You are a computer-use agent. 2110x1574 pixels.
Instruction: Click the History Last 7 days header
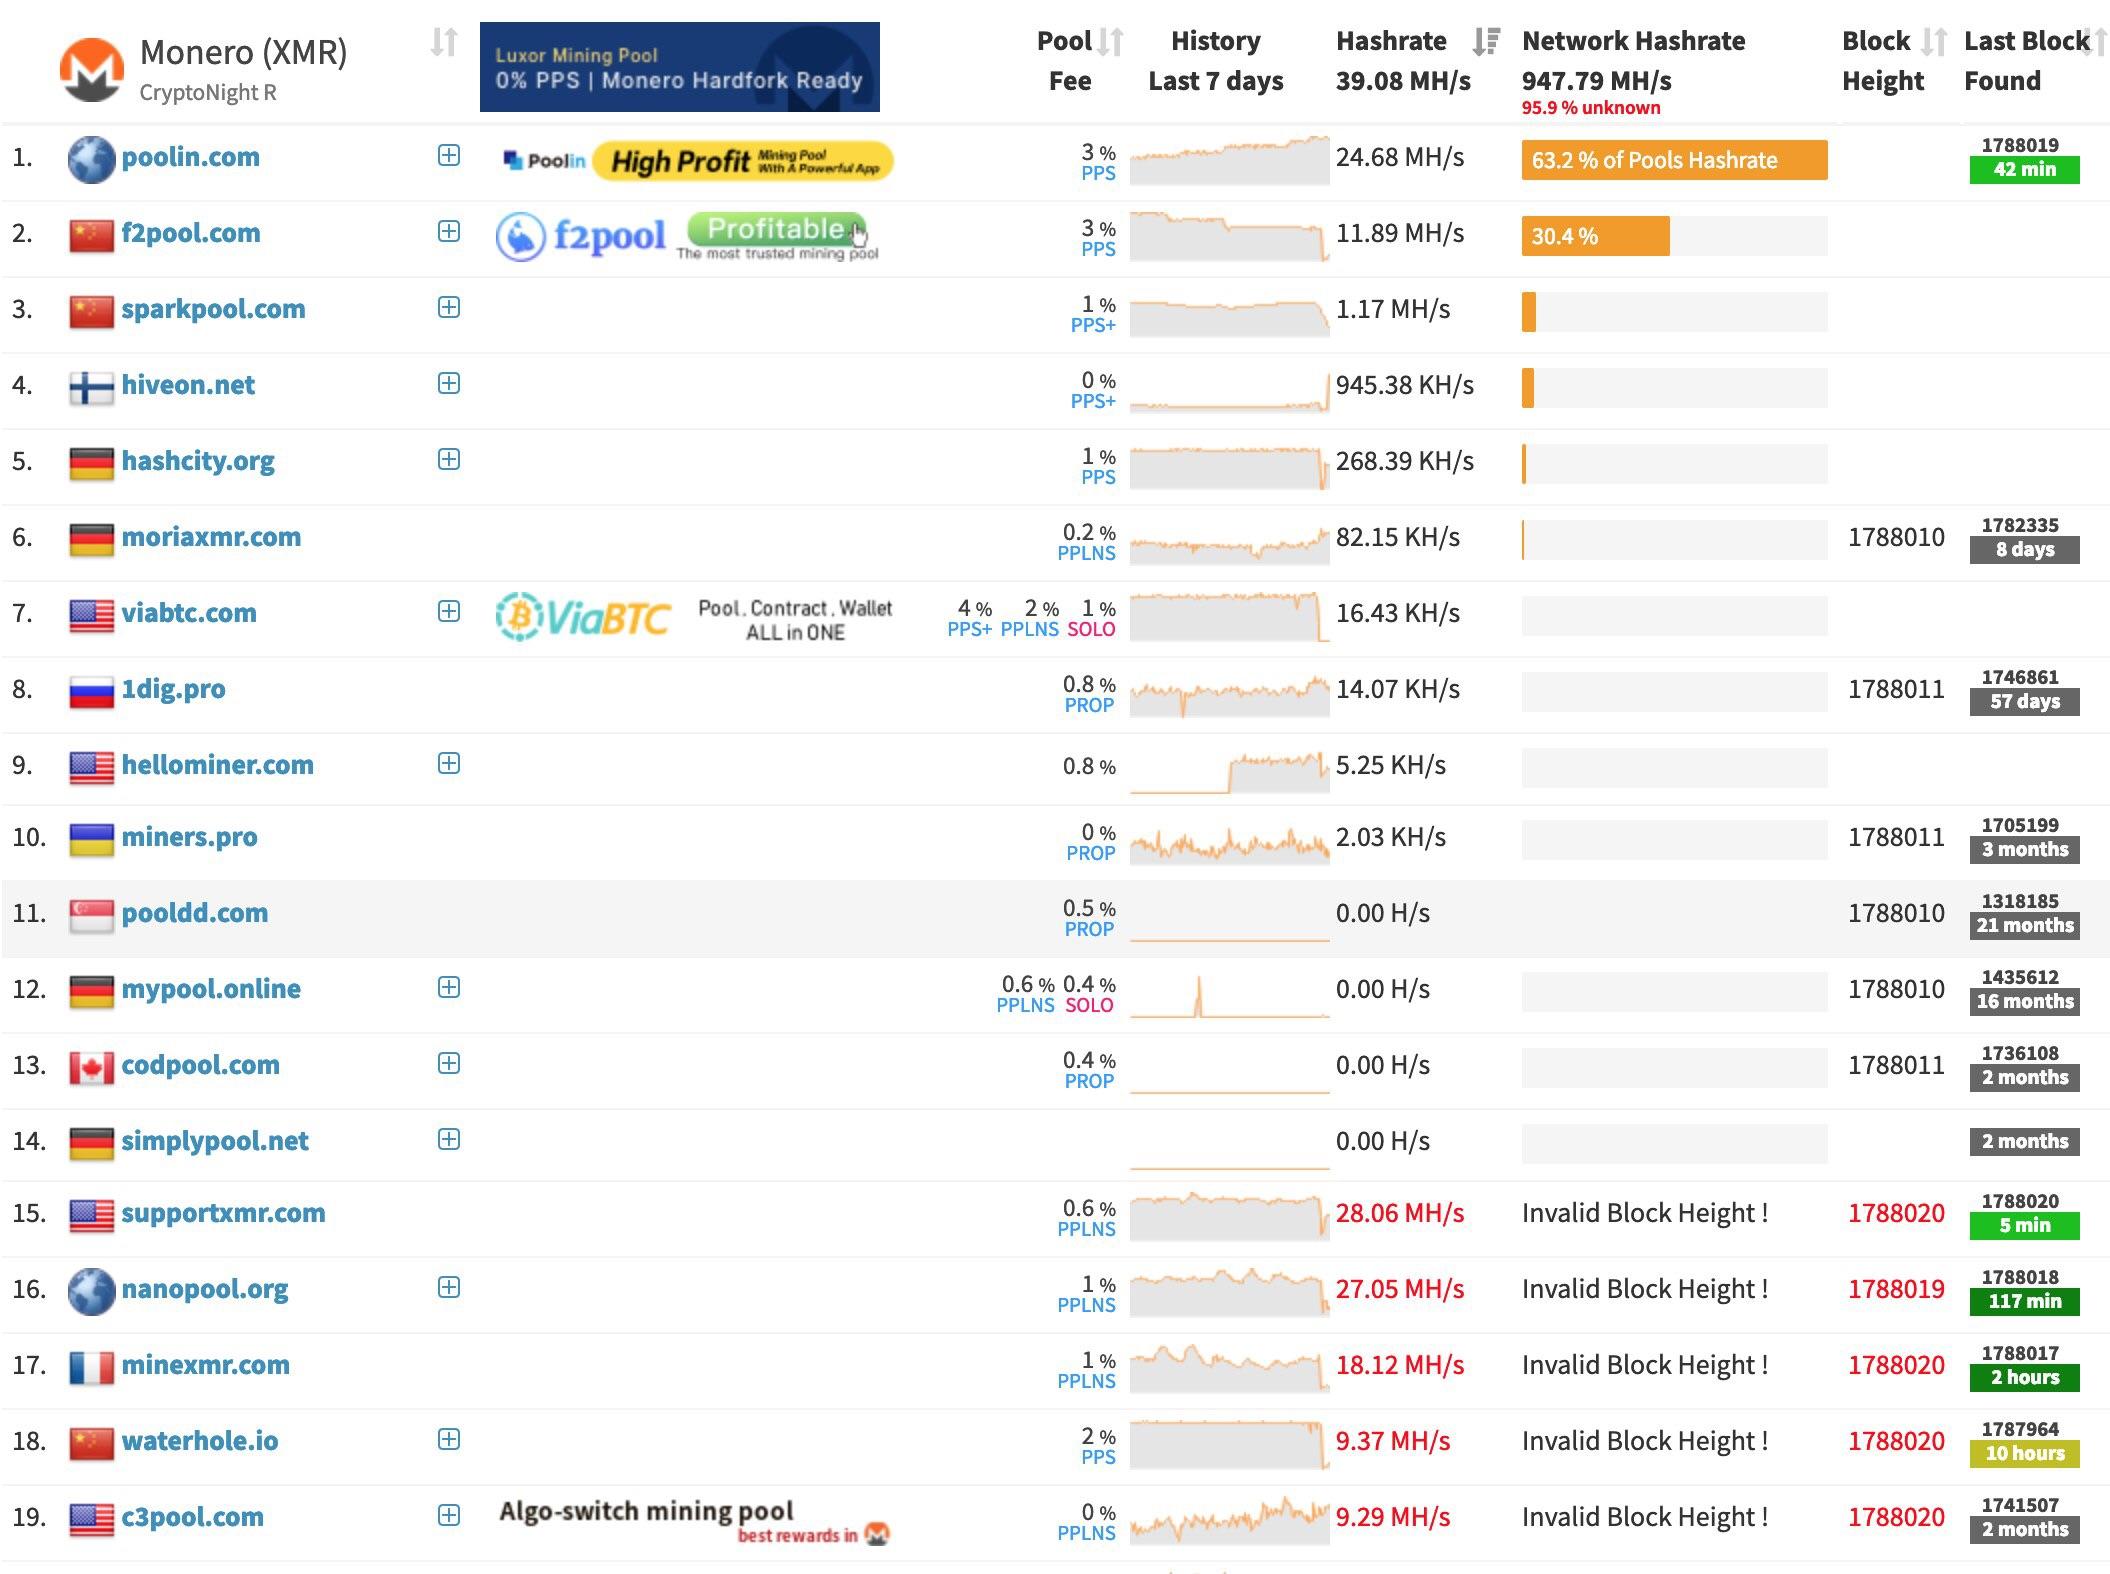pos(1216,61)
